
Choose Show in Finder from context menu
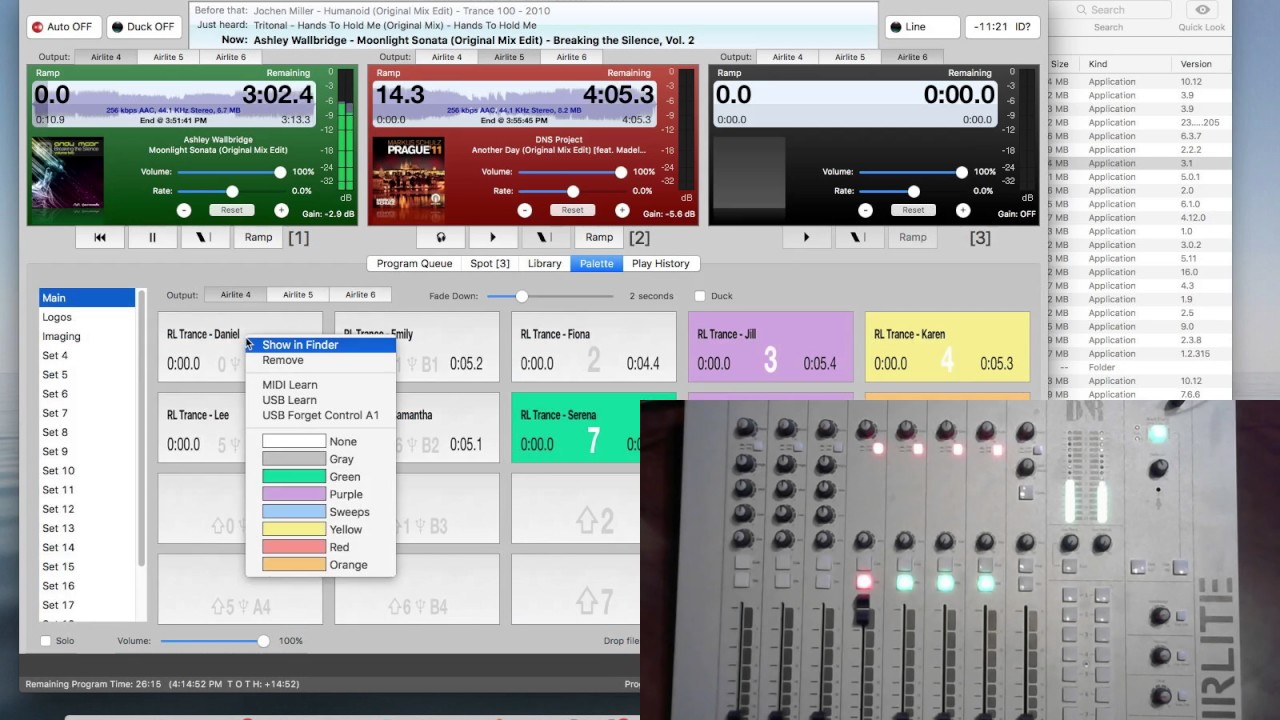pos(320,345)
